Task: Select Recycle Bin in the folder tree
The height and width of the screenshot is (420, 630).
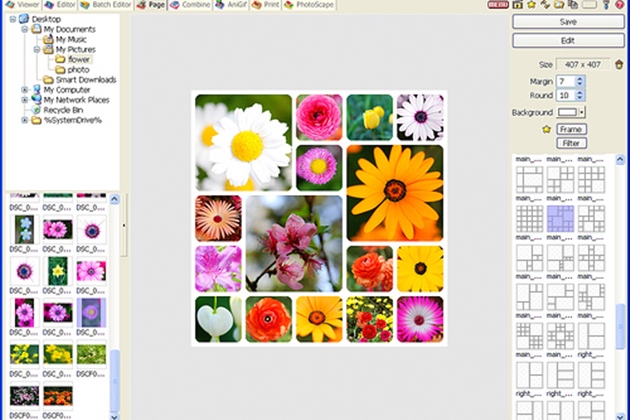Action: pyautogui.click(x=63, y=109)
